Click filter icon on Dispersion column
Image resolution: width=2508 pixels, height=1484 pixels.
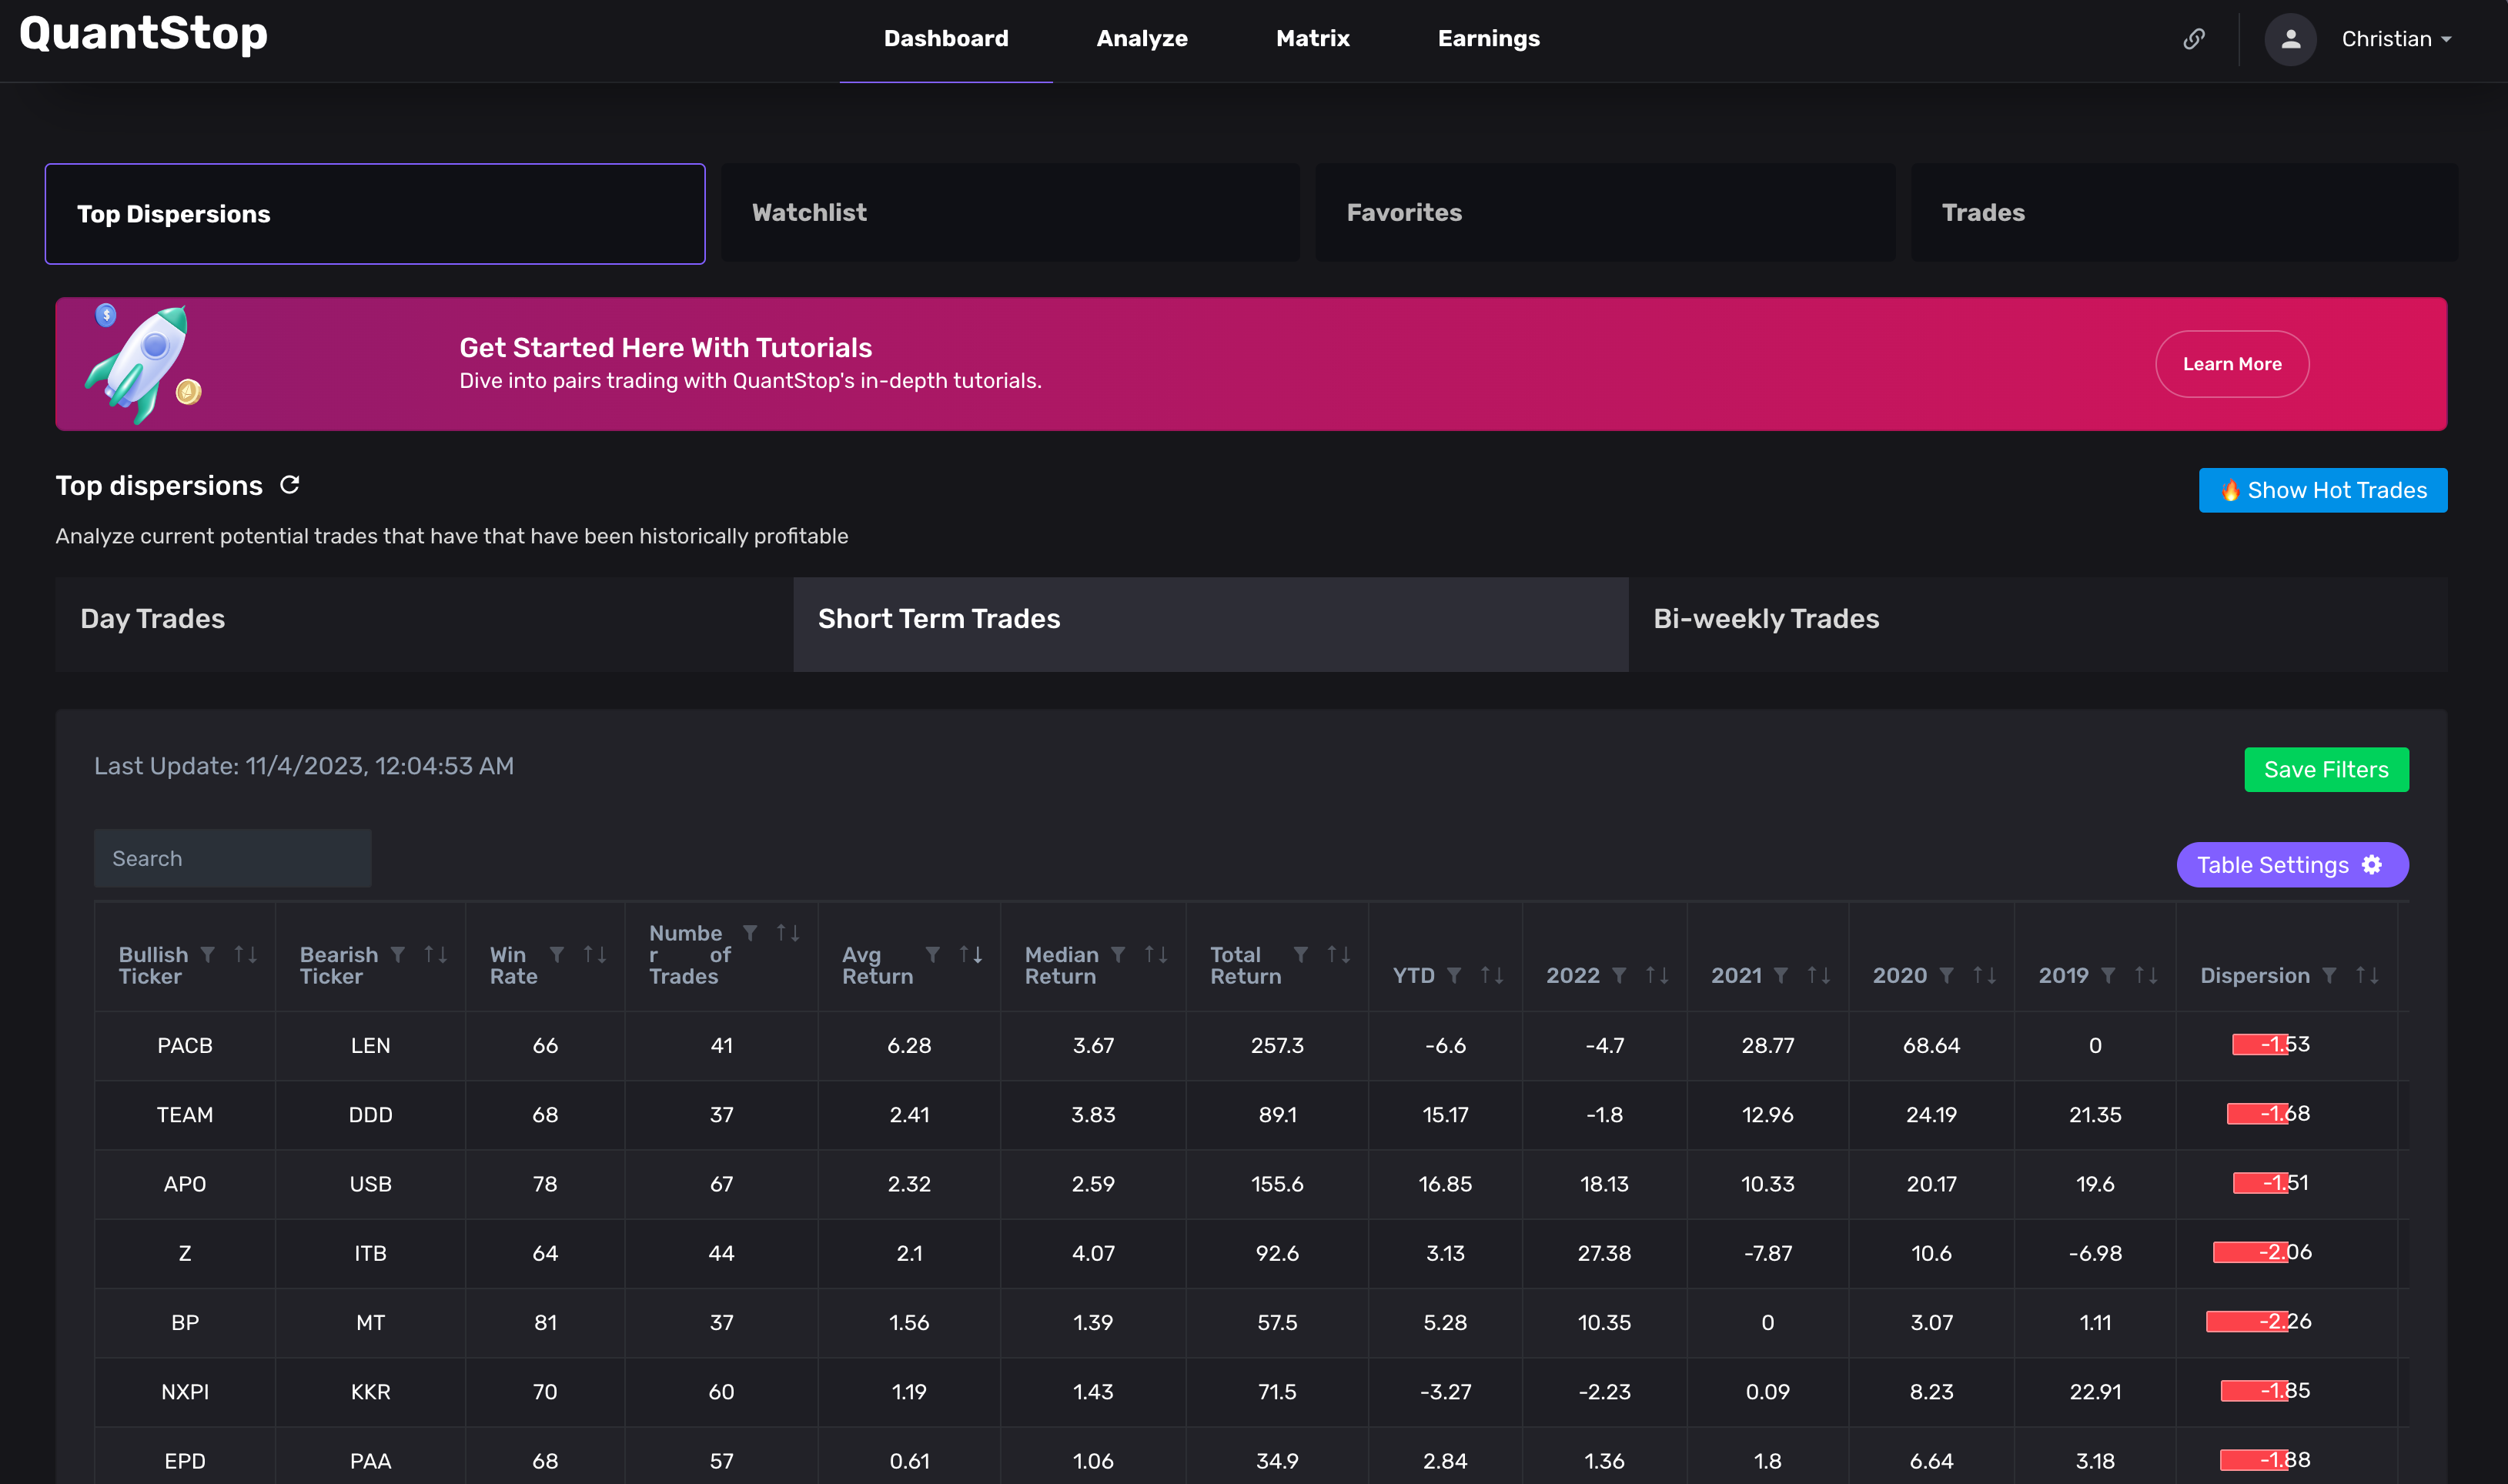point(2329,975)
